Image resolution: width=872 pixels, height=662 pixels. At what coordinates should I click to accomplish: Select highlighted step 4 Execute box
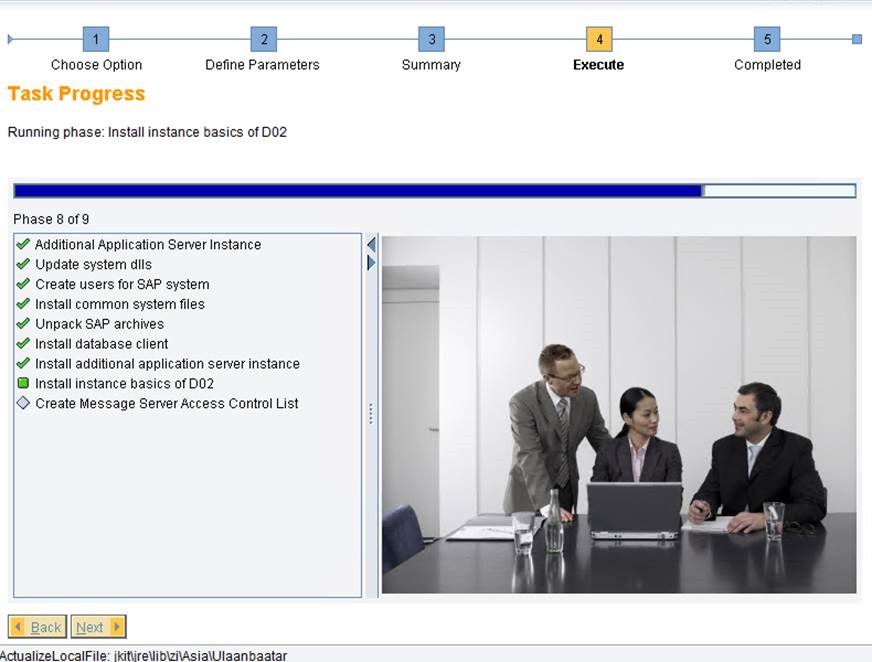tap(599, 39)
